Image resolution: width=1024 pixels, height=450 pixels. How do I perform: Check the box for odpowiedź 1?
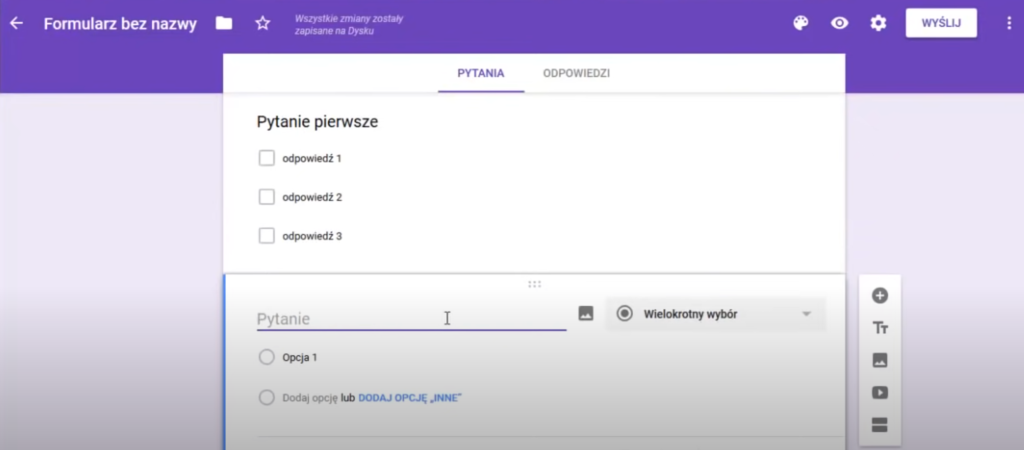pos(266,158)
